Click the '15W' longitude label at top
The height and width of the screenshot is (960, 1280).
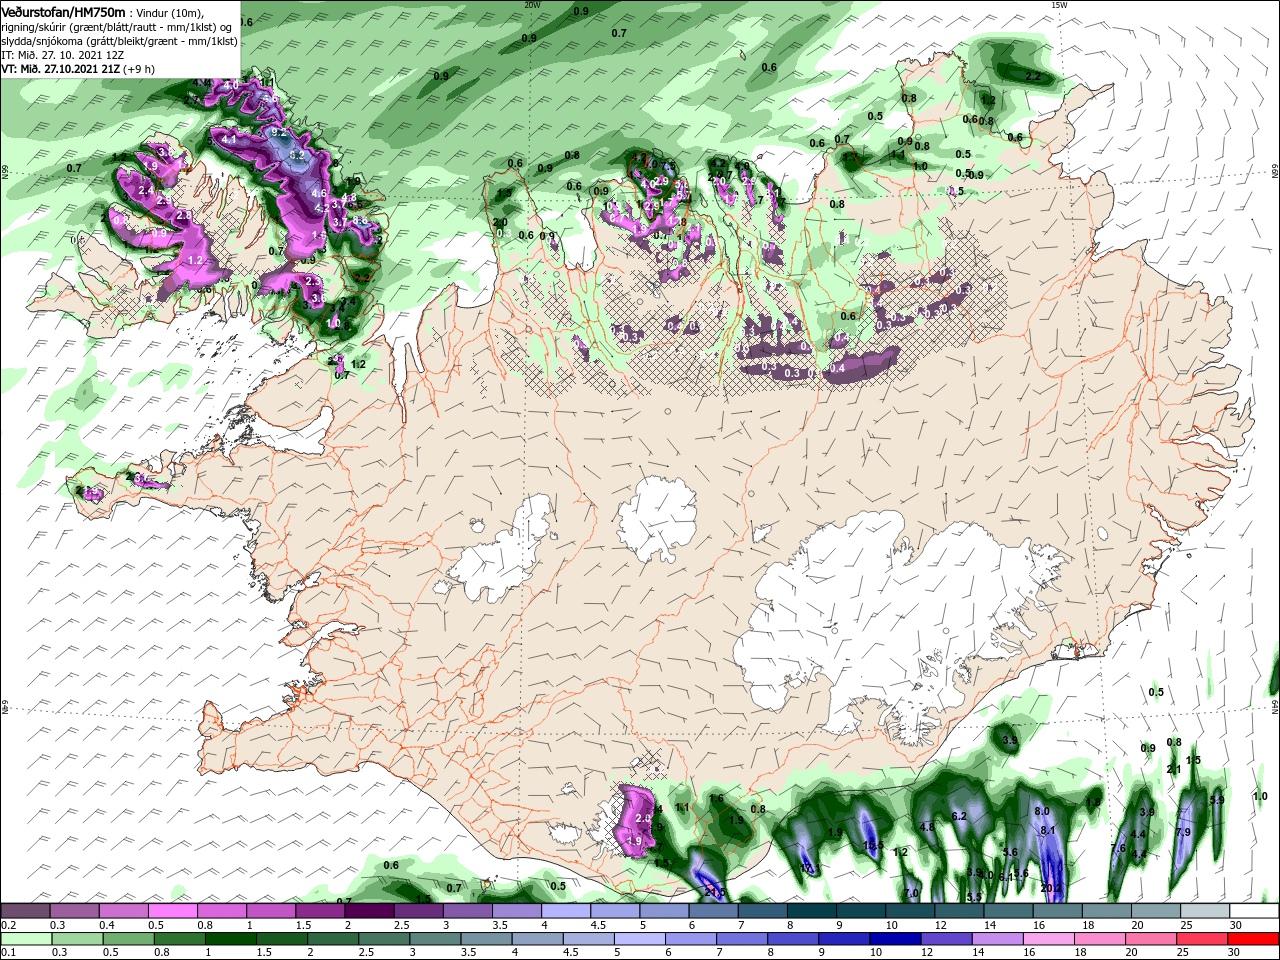tap(1060, 5)
